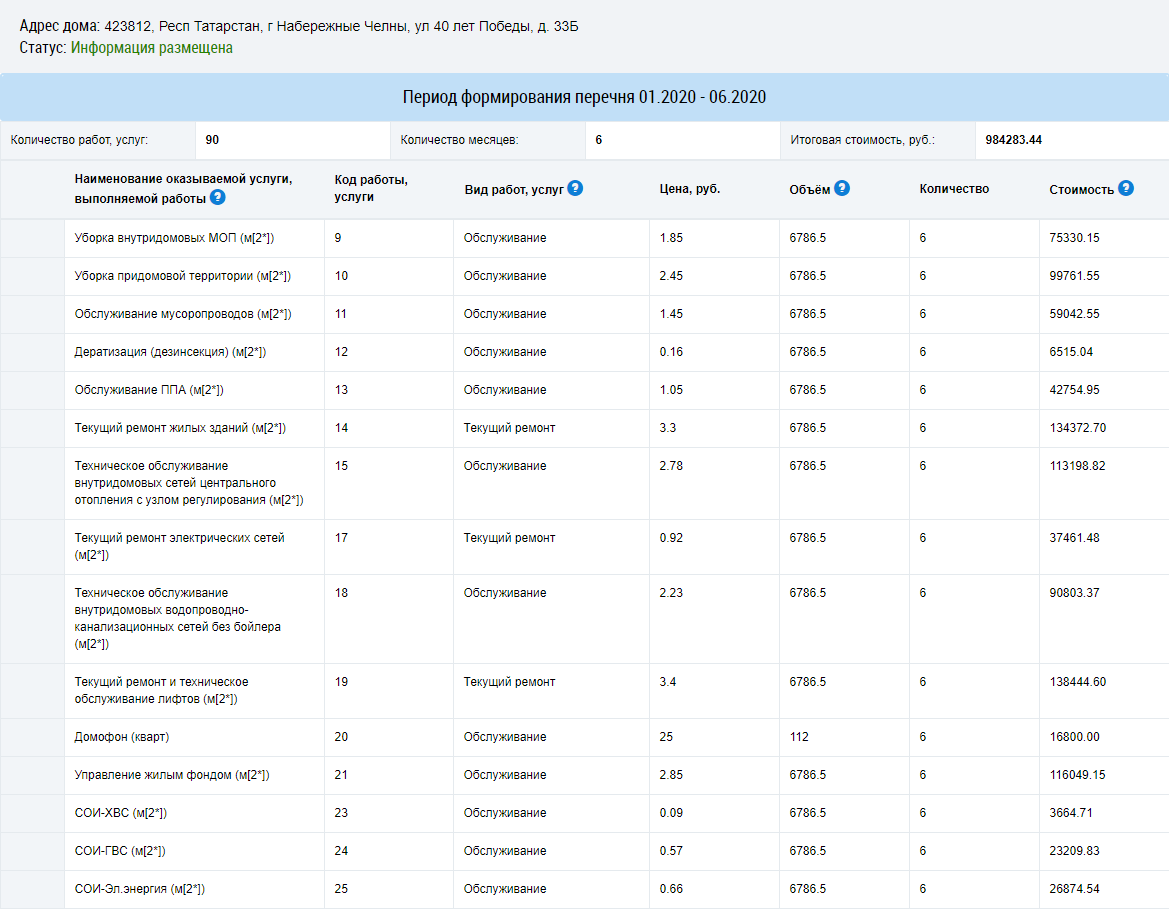
Task: Click help icon beside Вид работ, услуг
Action: (575, 189)
